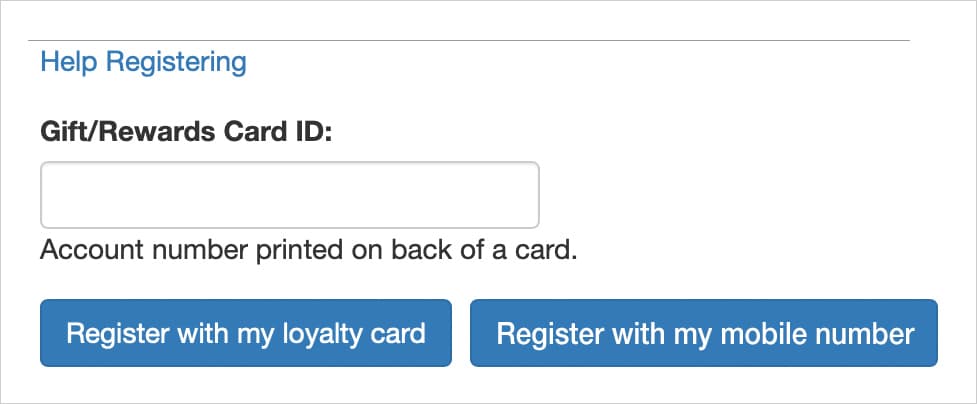Submit registration using mobile number option
Viewport: 977px width, 404px height.
(x=704, y=333)
